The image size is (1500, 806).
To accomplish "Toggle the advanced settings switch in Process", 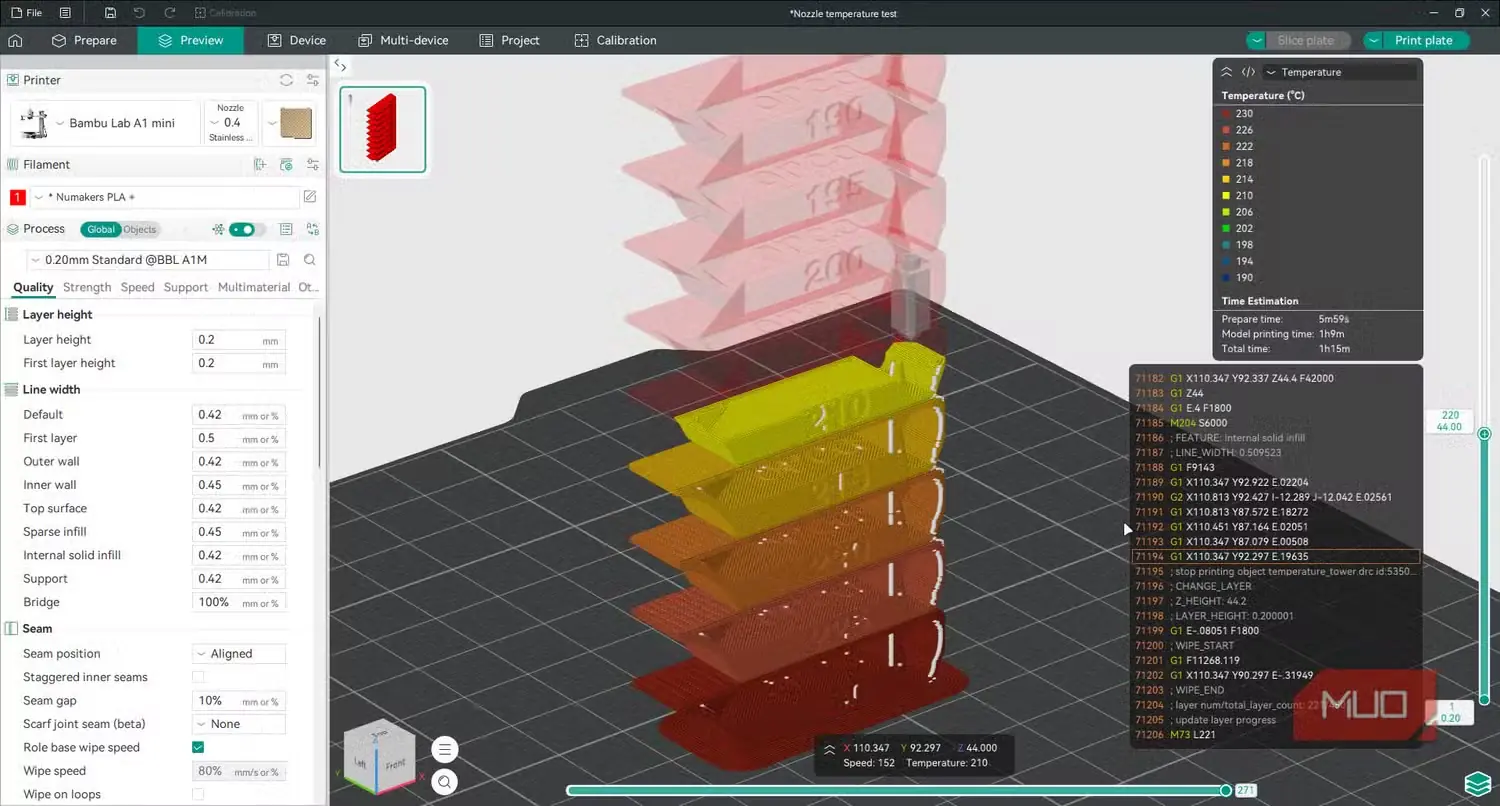I will click(x=242, y=229).
